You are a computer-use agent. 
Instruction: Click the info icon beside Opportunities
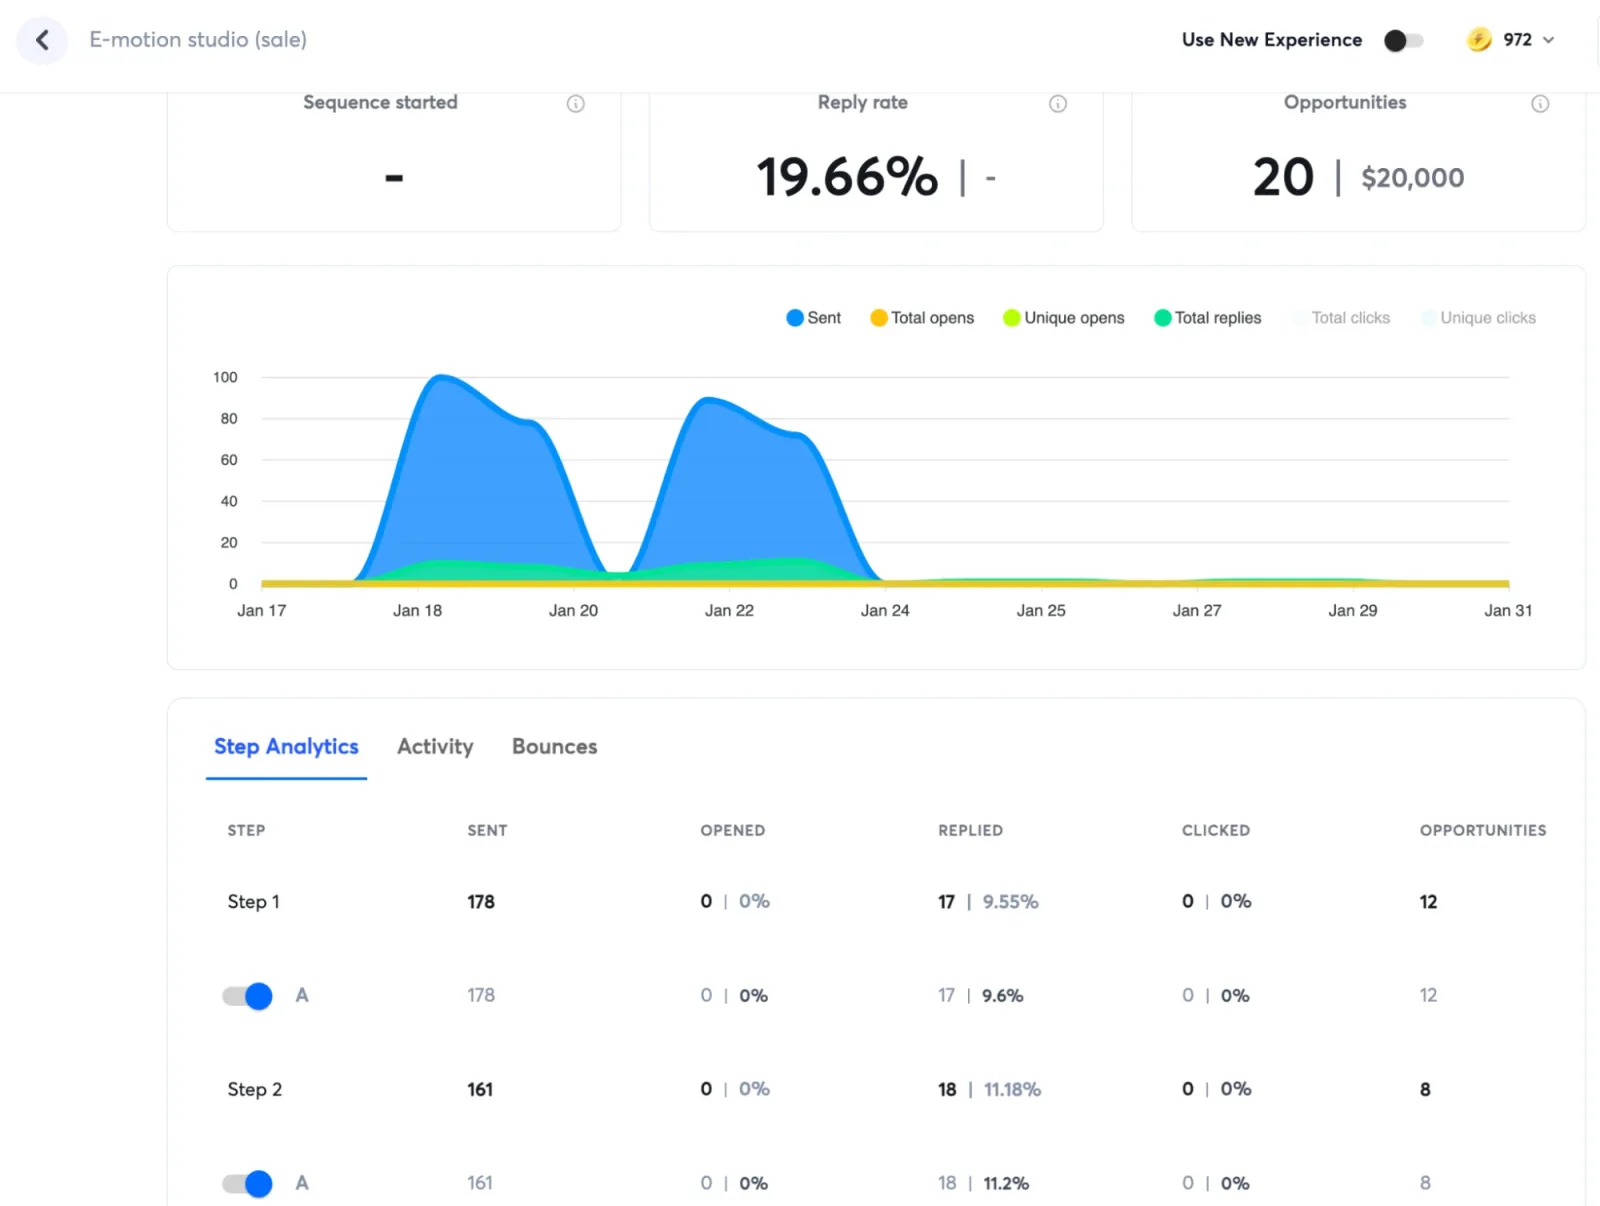click(1540, 104)
